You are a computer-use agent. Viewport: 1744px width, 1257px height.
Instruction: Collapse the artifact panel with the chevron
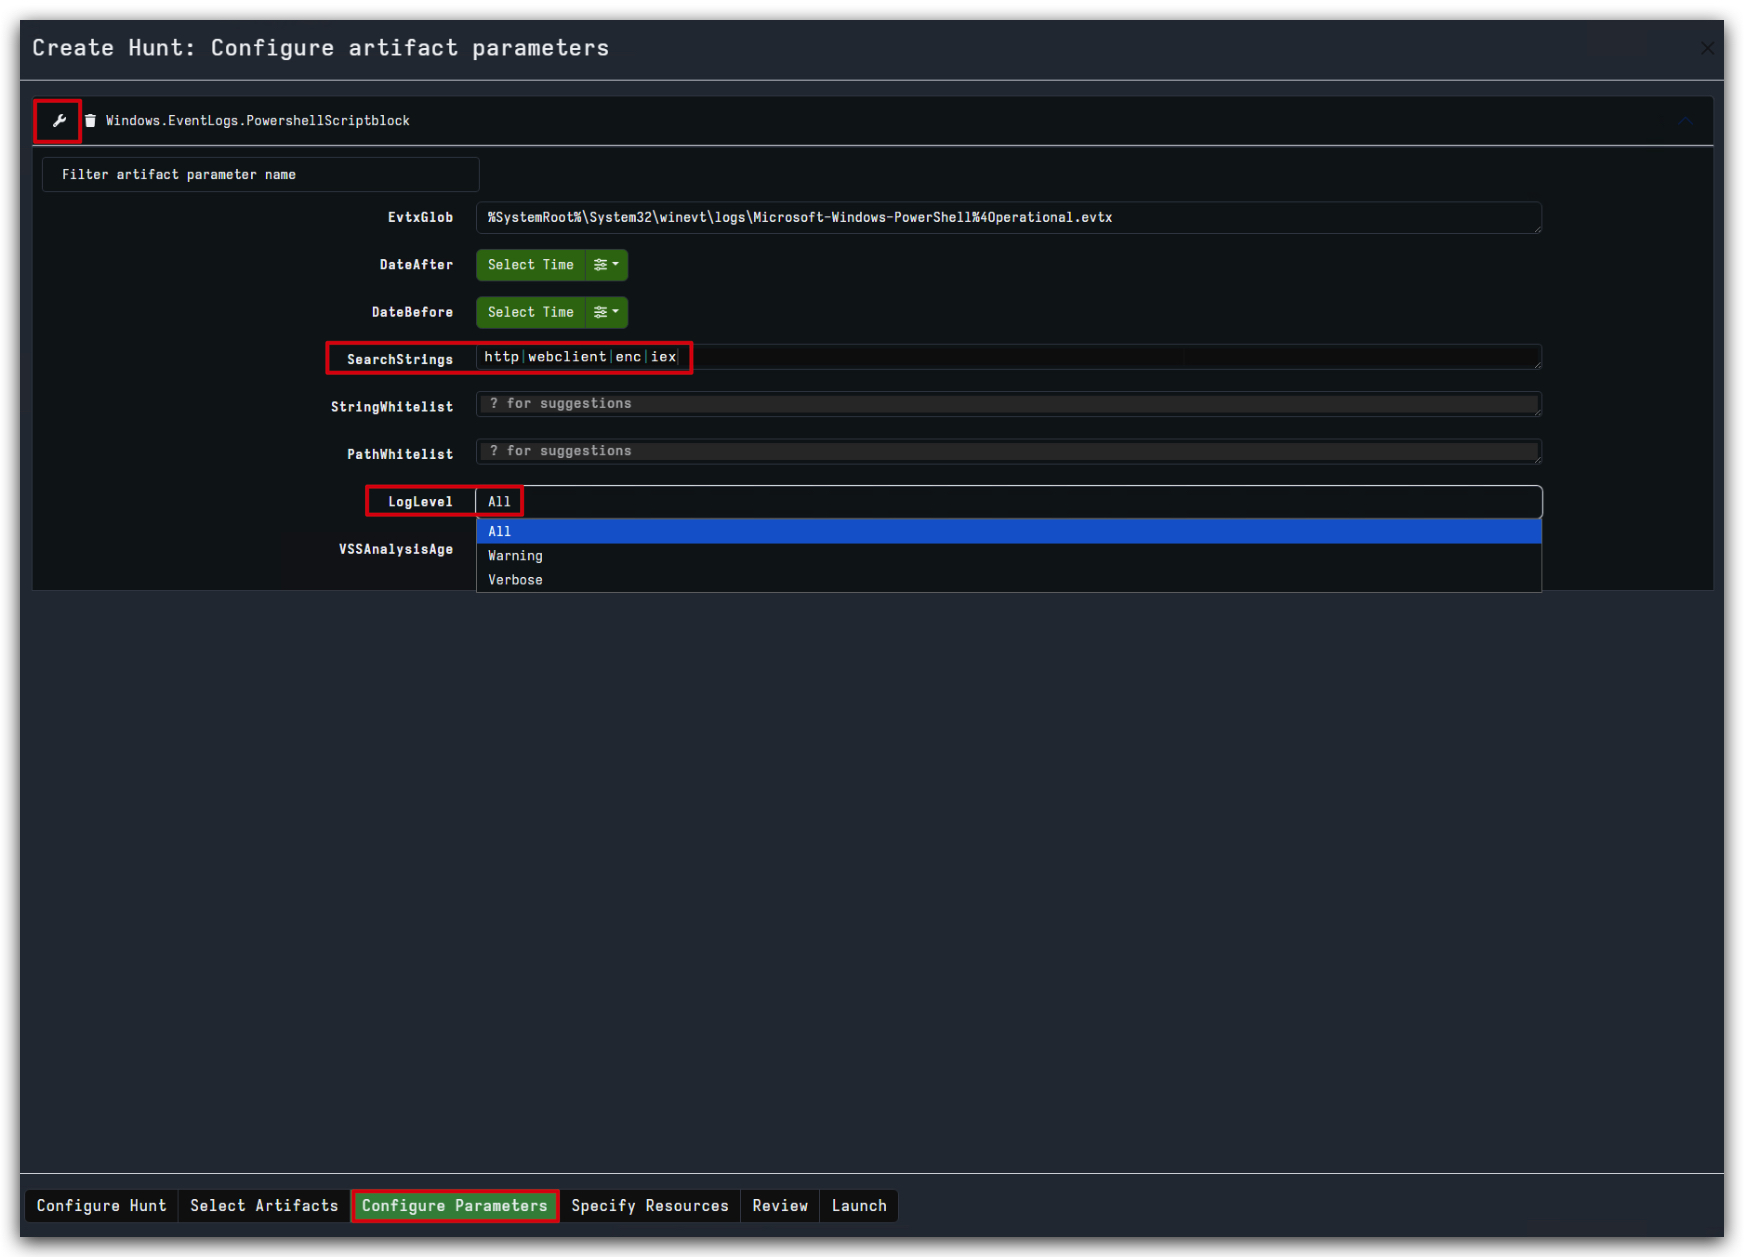[1686, 121]
